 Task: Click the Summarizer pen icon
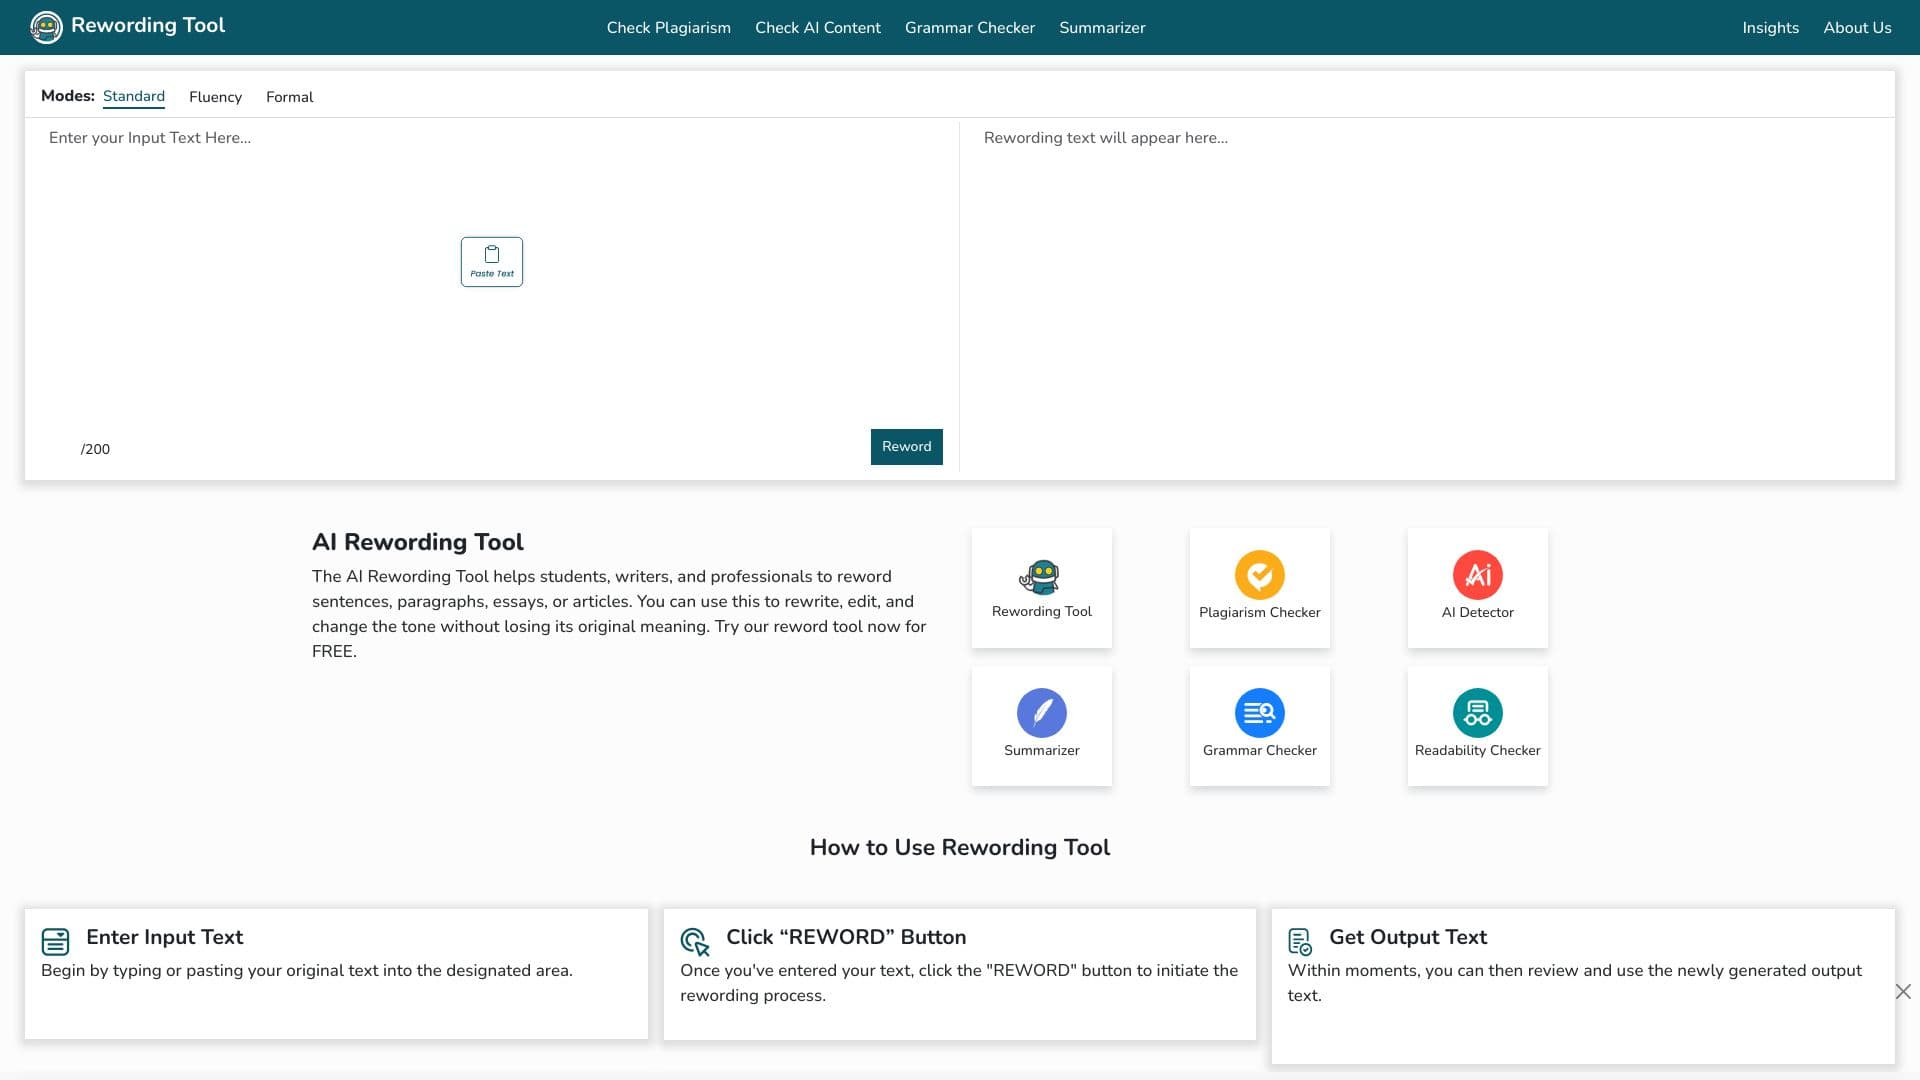[x=1041, y=713]
